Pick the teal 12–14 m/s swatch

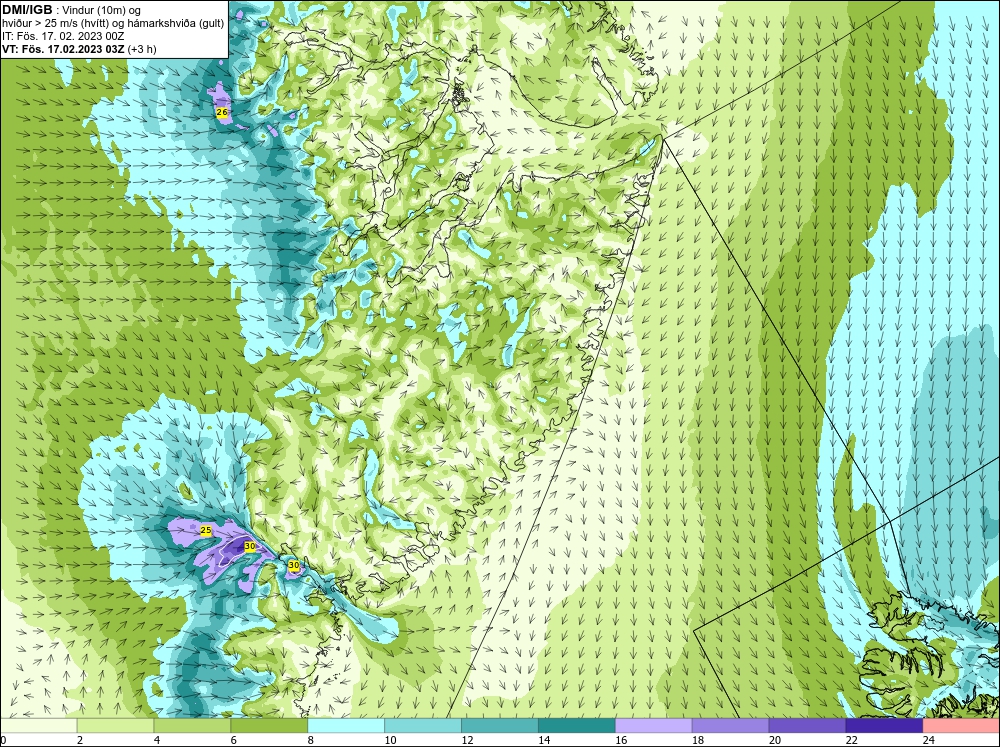500,725
